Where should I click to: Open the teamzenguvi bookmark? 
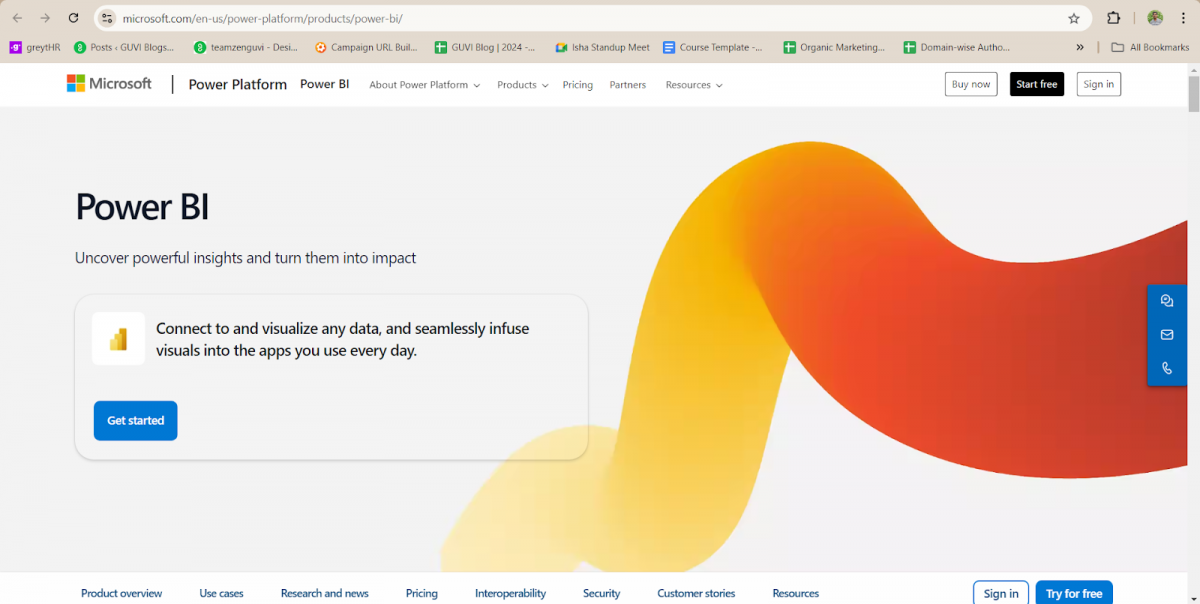click(x=245, y=47)
